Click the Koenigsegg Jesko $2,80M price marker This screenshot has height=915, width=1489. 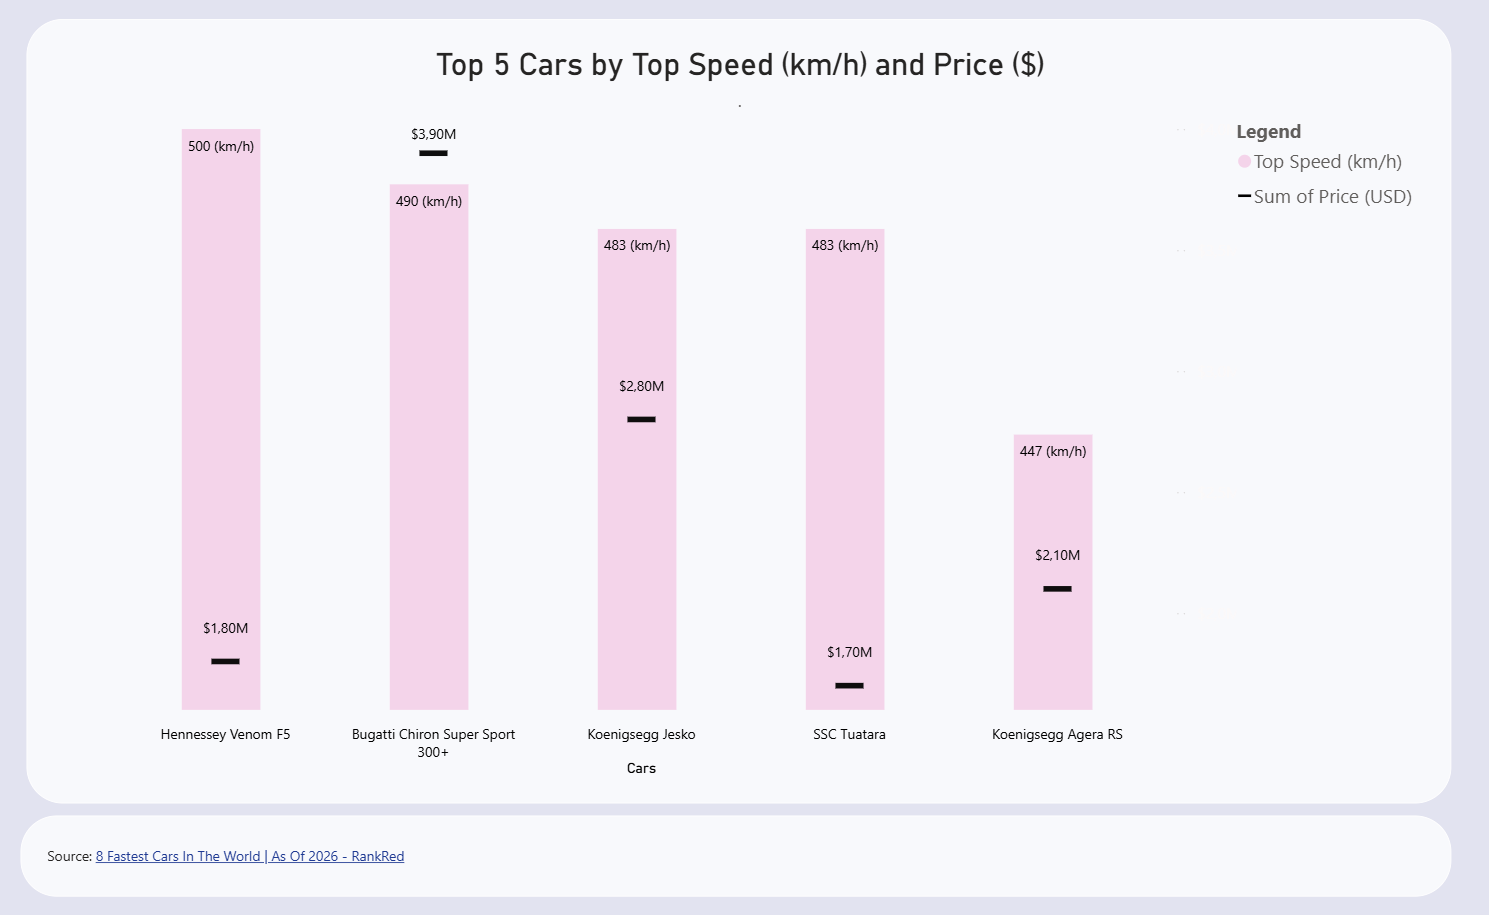[641, 419]
